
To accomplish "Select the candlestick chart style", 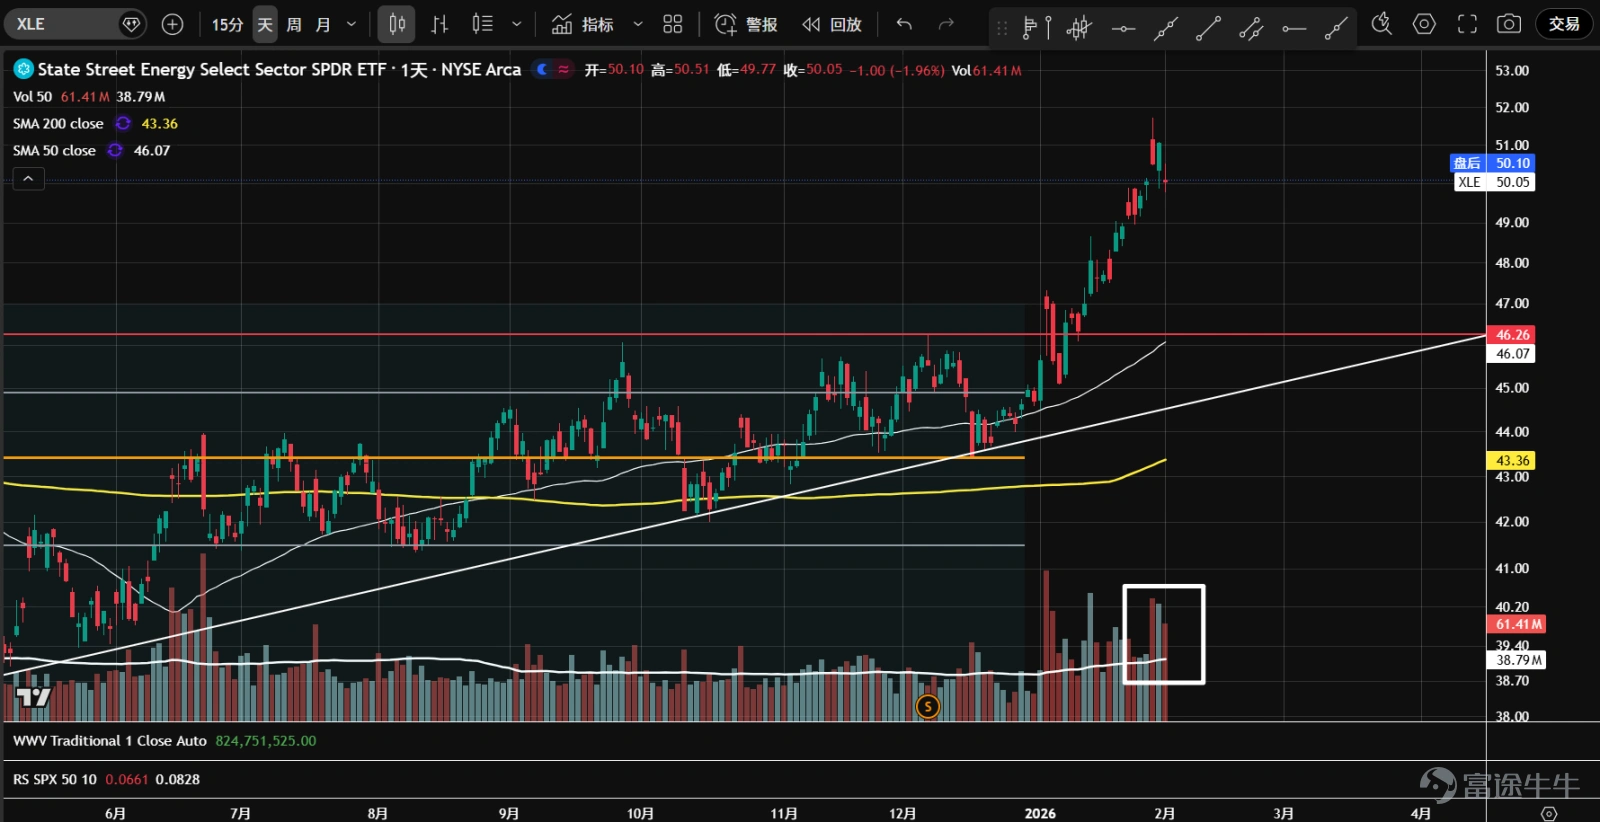I will tap(397, 24).
